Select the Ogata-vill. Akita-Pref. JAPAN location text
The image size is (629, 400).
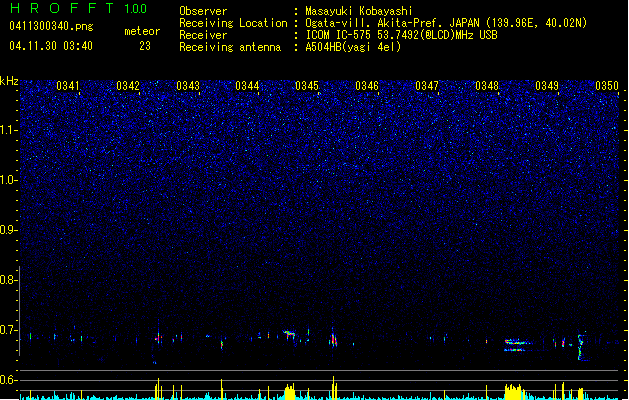(x=446, y=23)
